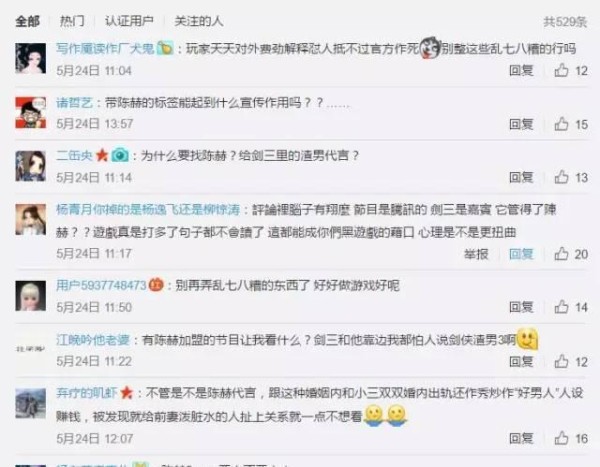600x467 pixels.
Task: Click the camera badge next to 二缶央
Action: 120,155
